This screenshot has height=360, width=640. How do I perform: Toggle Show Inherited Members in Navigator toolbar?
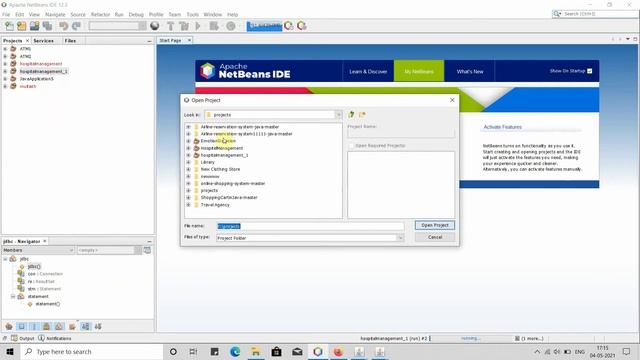click(x=9, y=327)
